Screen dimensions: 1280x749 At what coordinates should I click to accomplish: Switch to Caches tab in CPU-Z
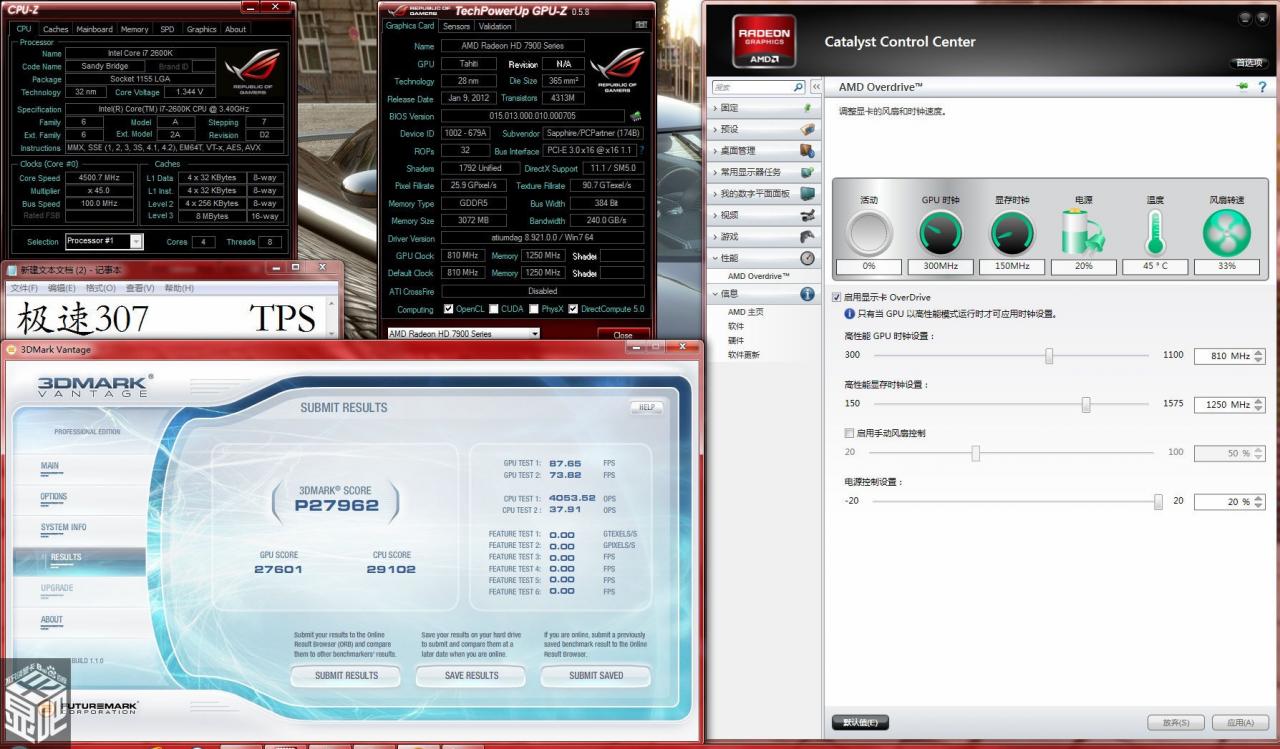(x=56, y=29)
